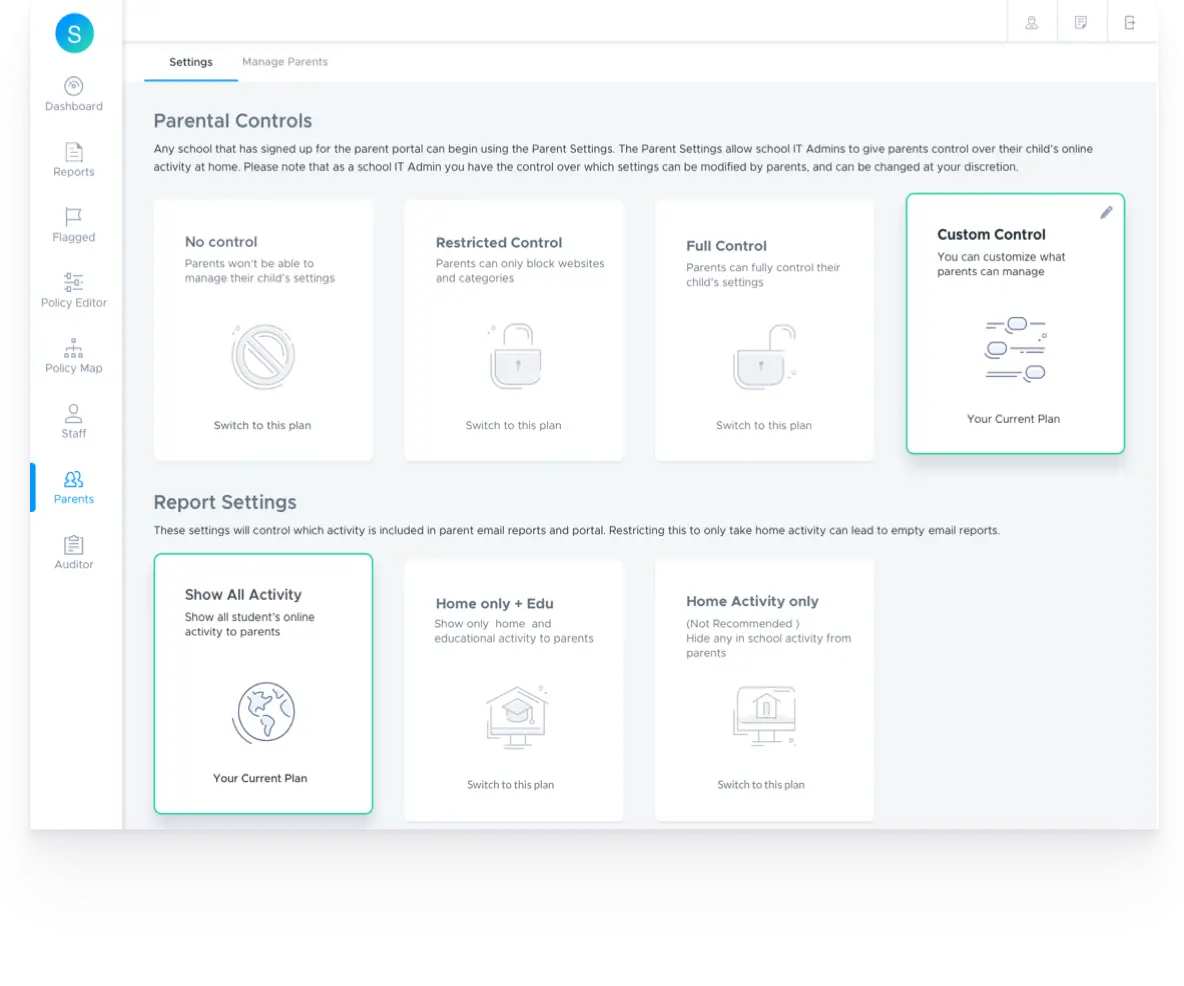Select the Parents sidebar icon
Image resolution: width=1184 pixels, height=986 pixels.
pos(73,488)
